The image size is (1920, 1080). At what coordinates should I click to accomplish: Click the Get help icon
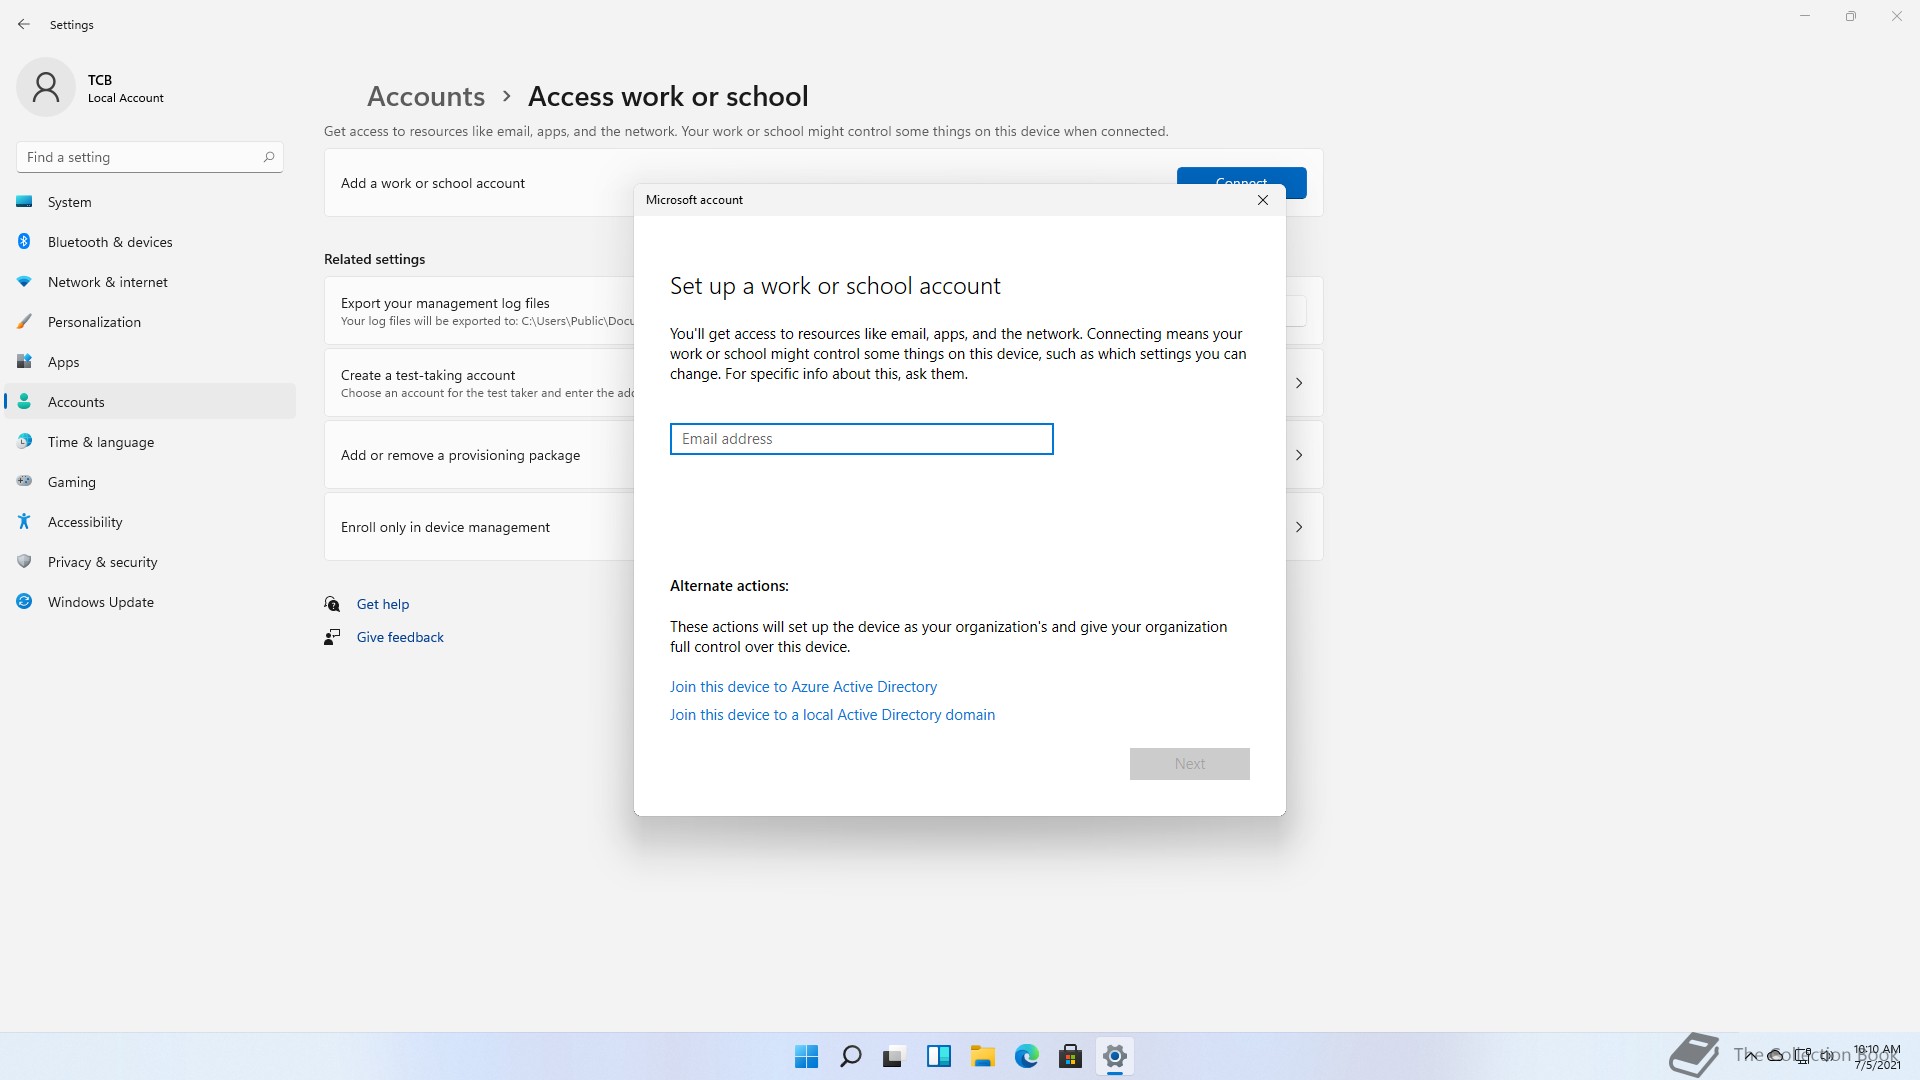click(332, 604)
